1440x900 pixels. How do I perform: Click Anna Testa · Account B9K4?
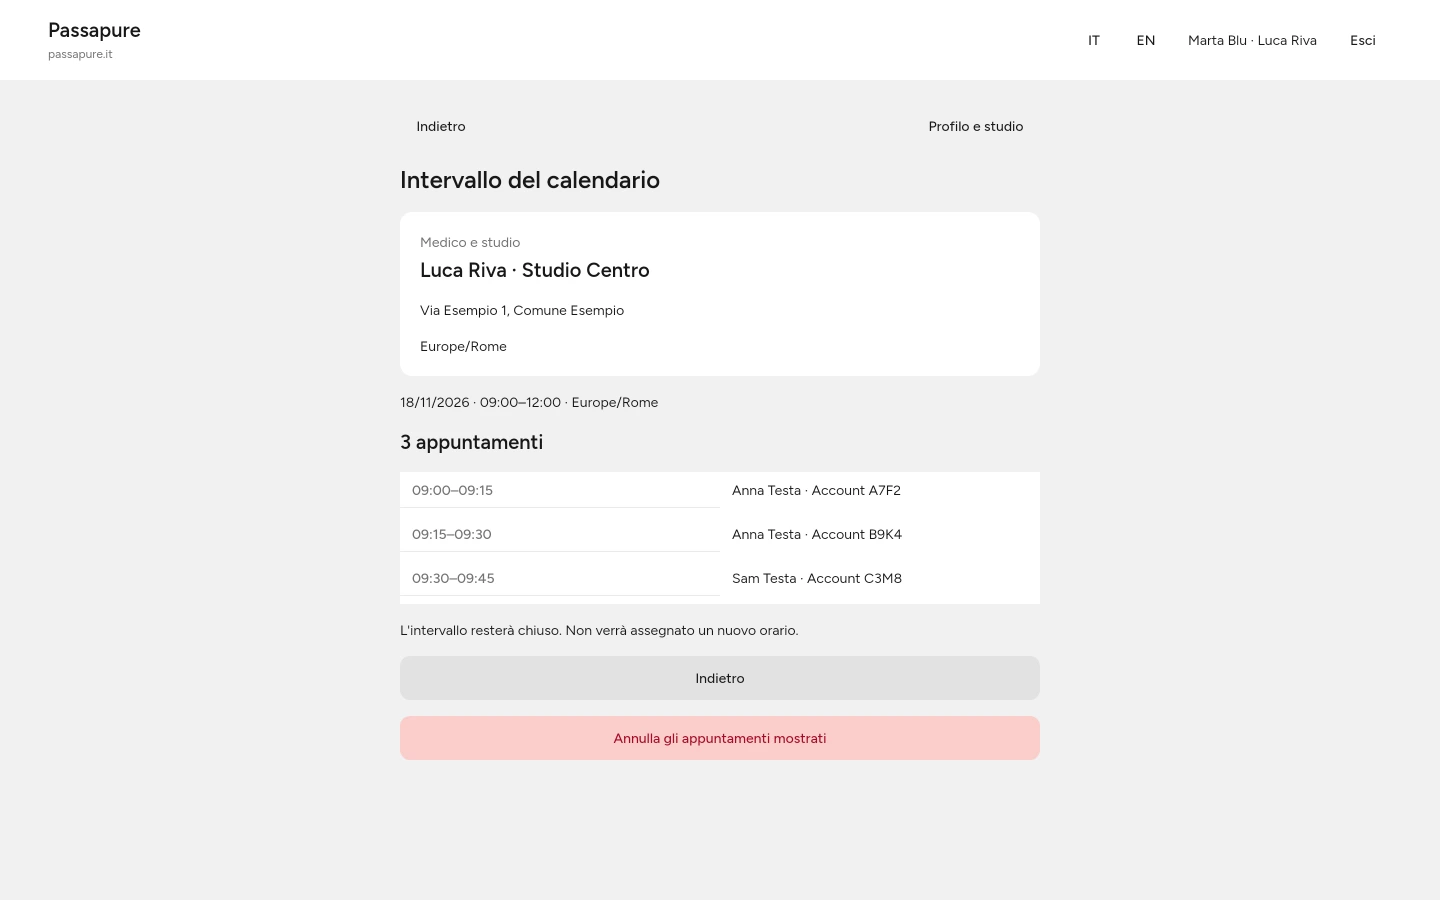click(817, 534)
